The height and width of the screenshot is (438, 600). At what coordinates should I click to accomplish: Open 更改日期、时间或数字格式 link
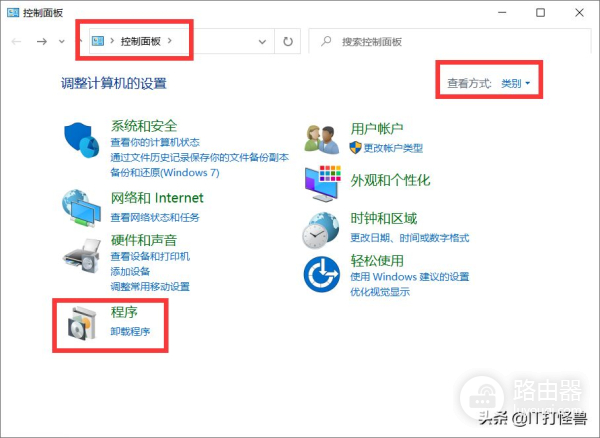(x=409, y=238)
